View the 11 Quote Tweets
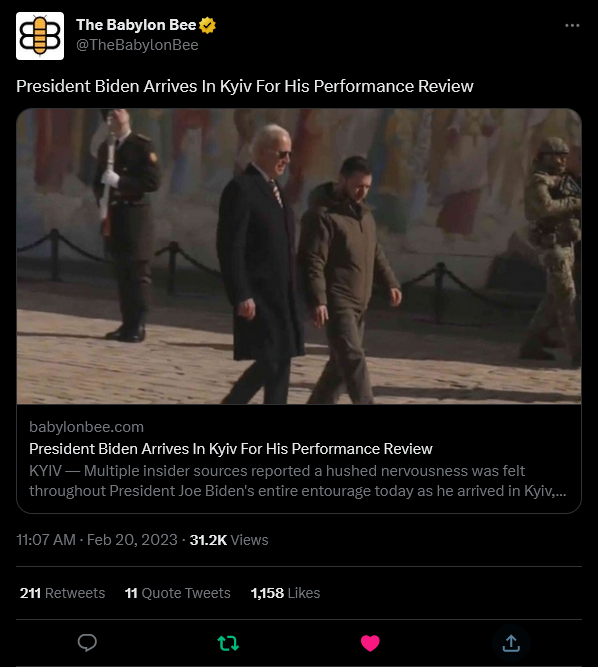This screenshot has width=598, height=667. coord(177,593)
